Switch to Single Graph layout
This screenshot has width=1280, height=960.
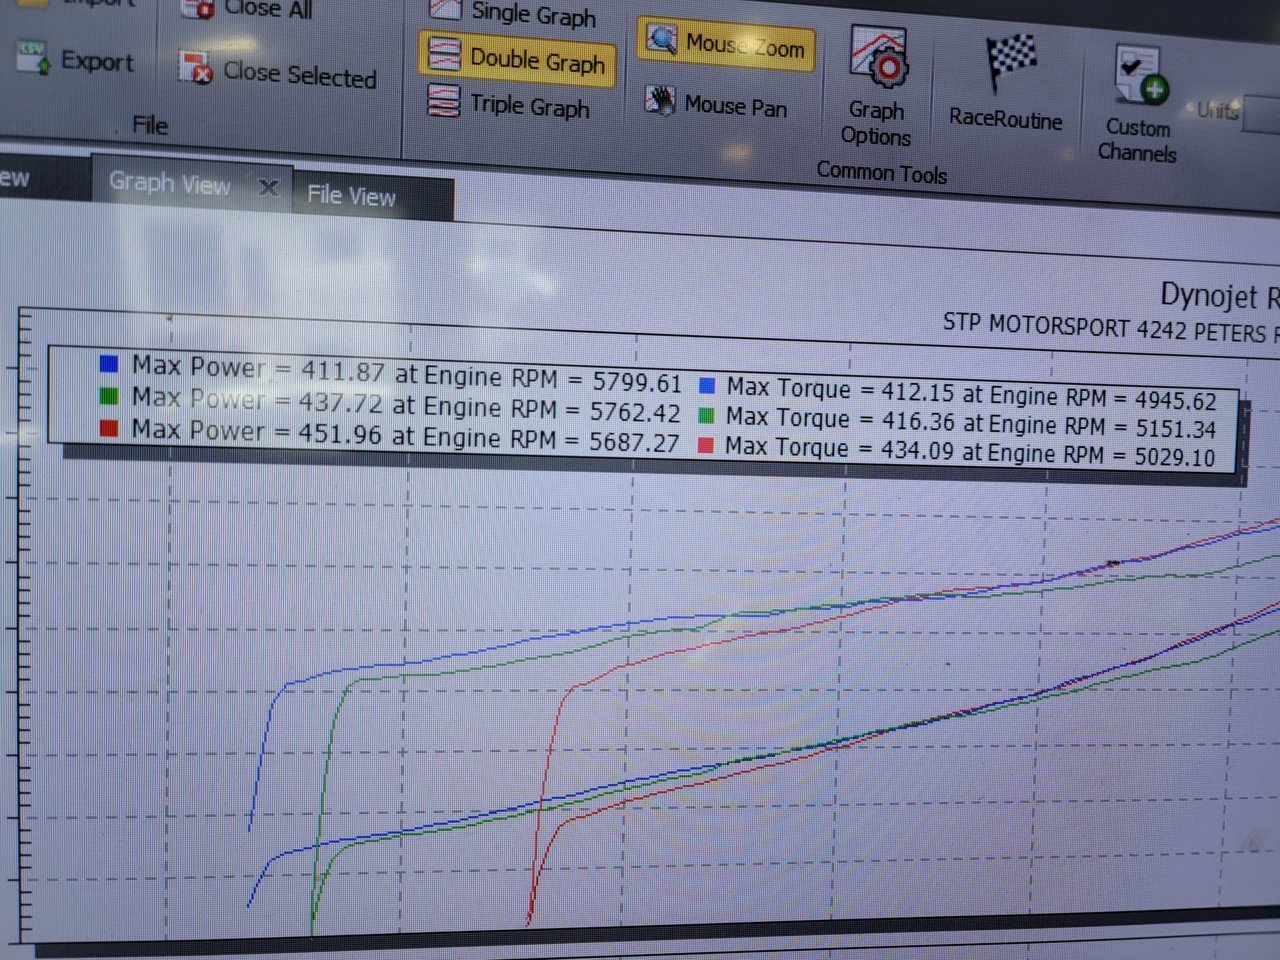533,15
